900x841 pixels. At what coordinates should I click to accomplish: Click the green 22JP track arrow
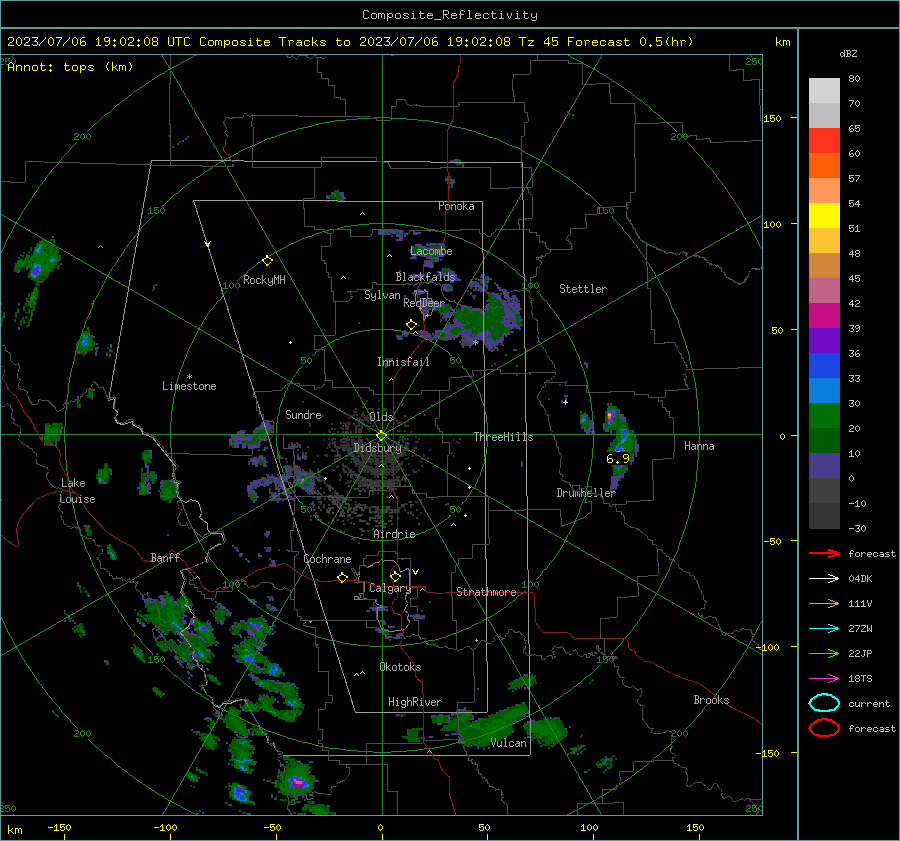pyautogui.click(x=824, y=653)
